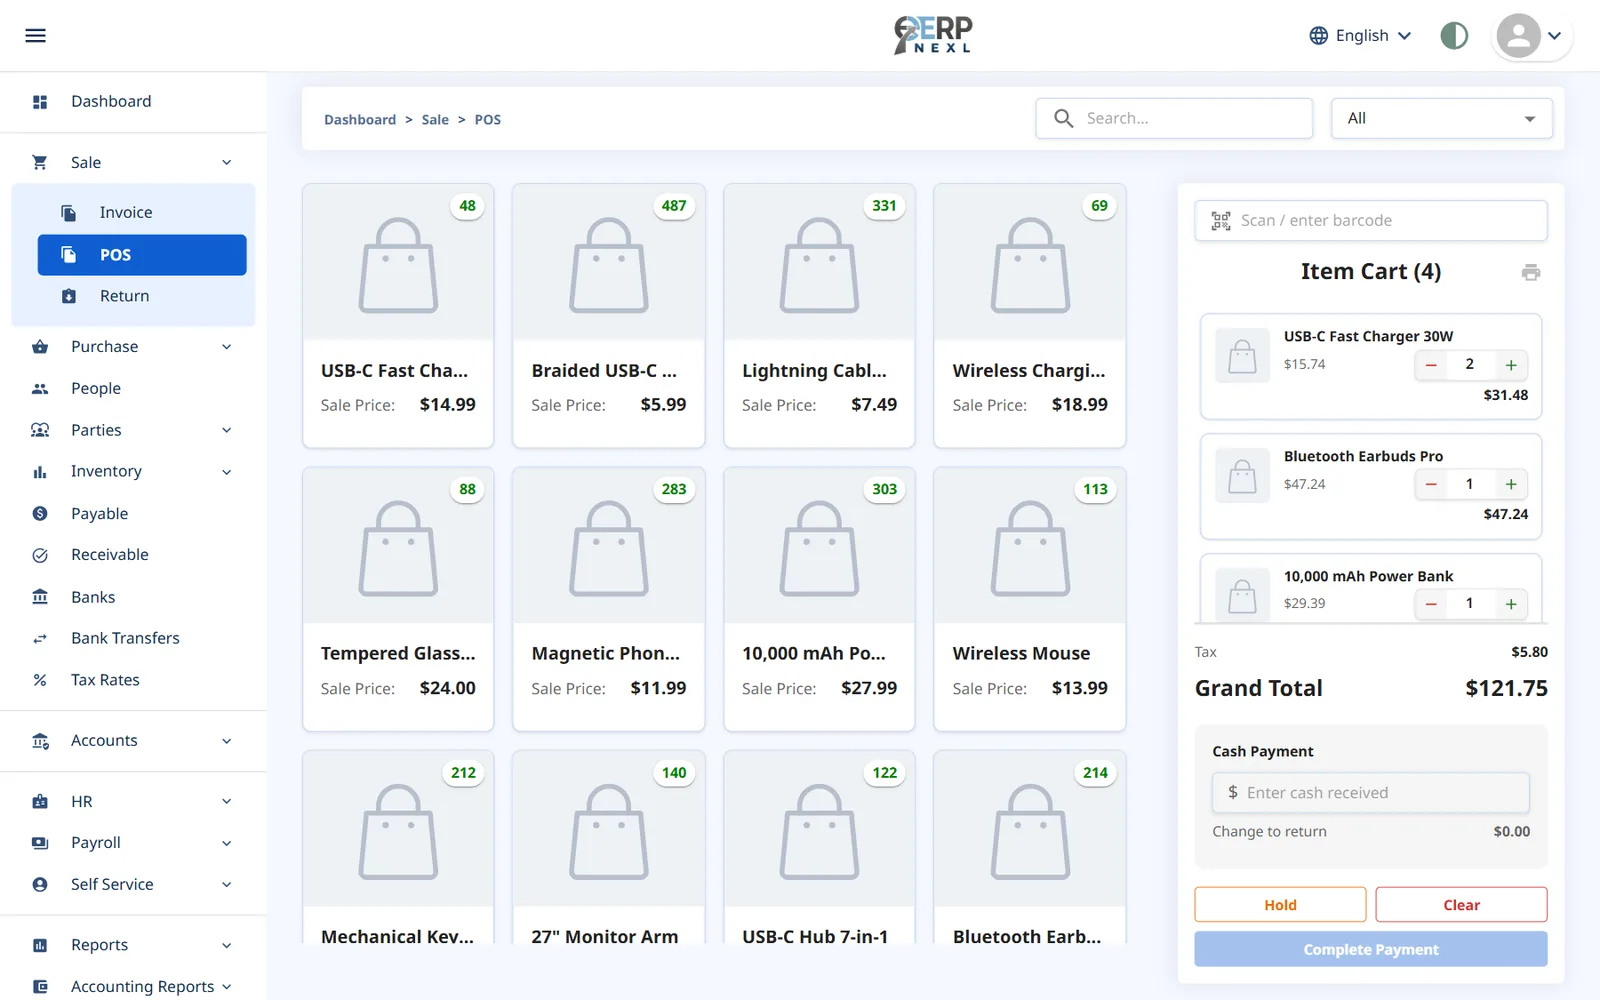
Task: Click the Purchase basket icon
Action: 40,347
